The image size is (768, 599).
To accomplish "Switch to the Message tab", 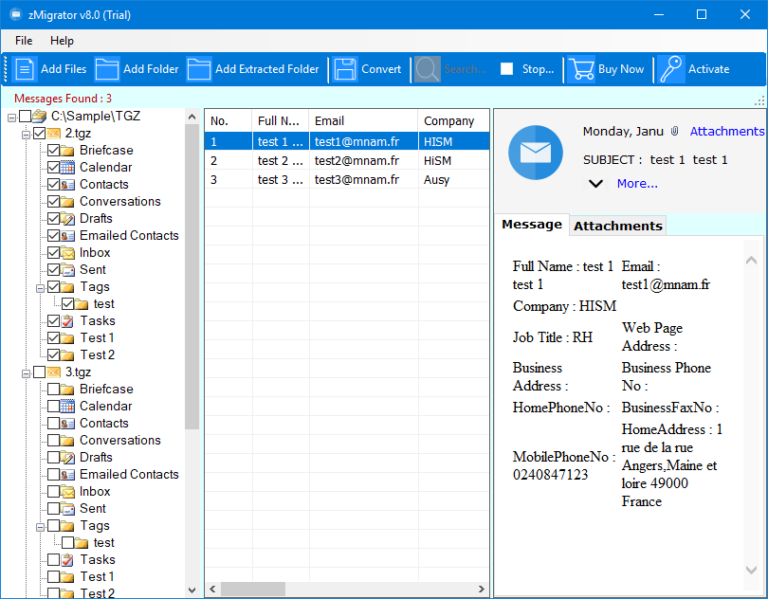I will 531,225.
